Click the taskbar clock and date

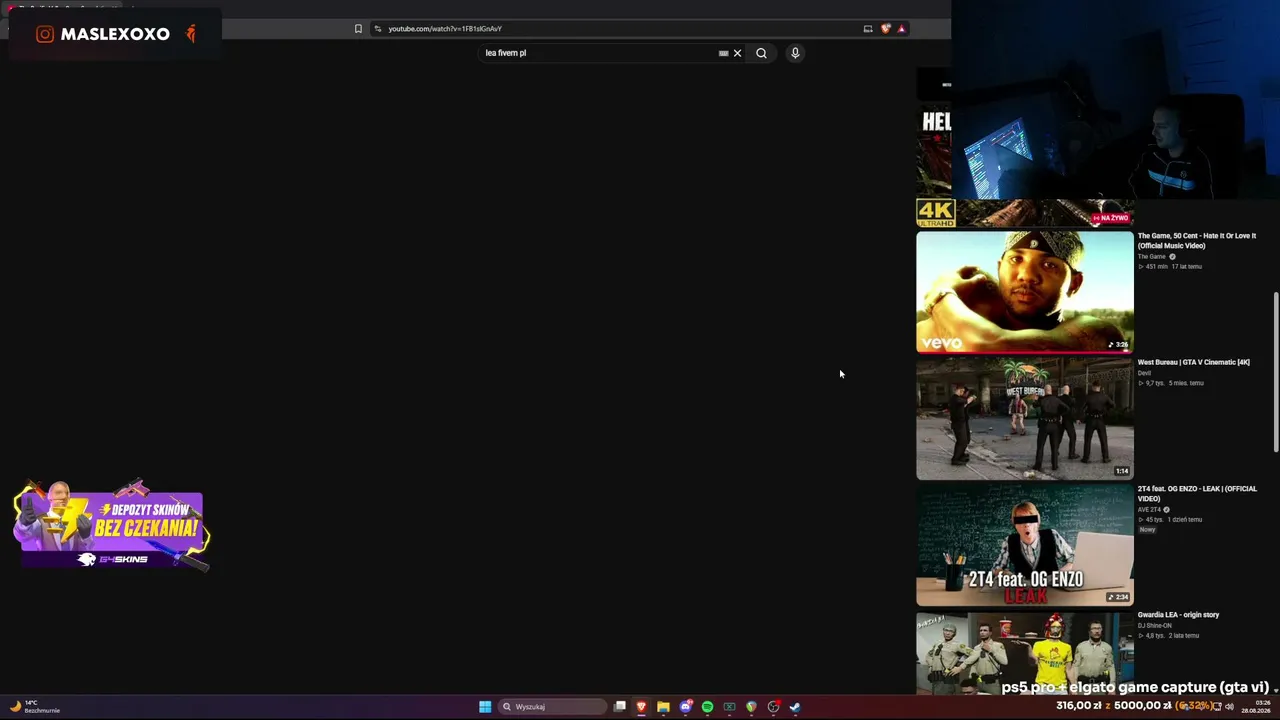coord(1256,707)
